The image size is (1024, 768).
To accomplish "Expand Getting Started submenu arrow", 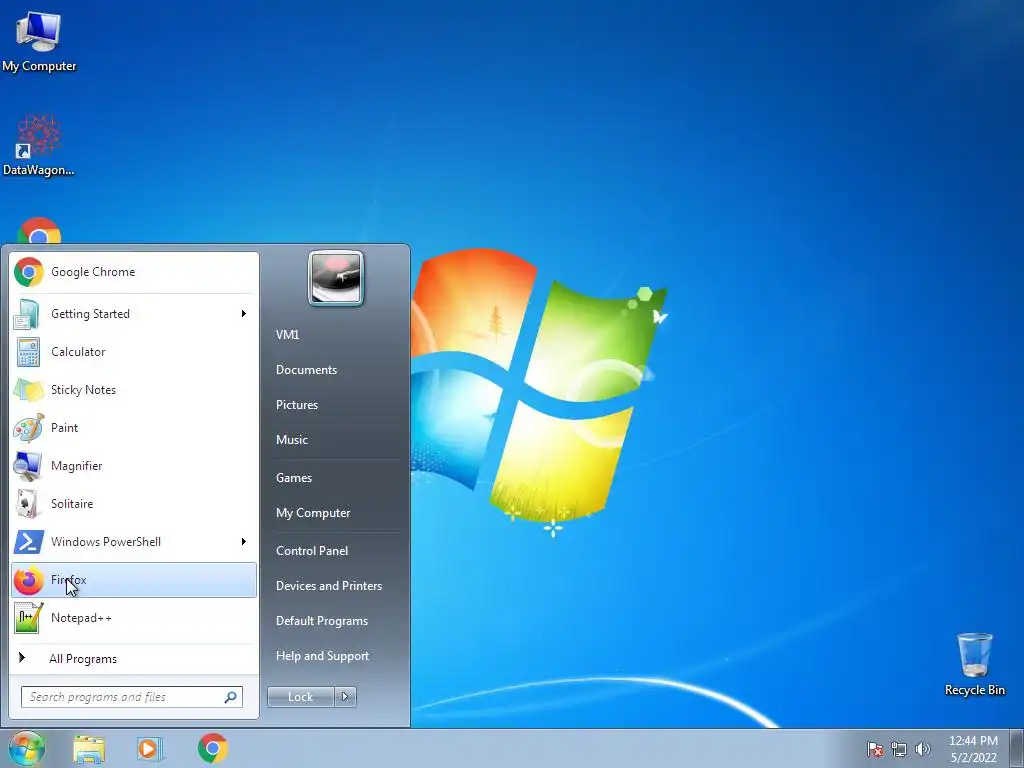I will coord(244,314).
